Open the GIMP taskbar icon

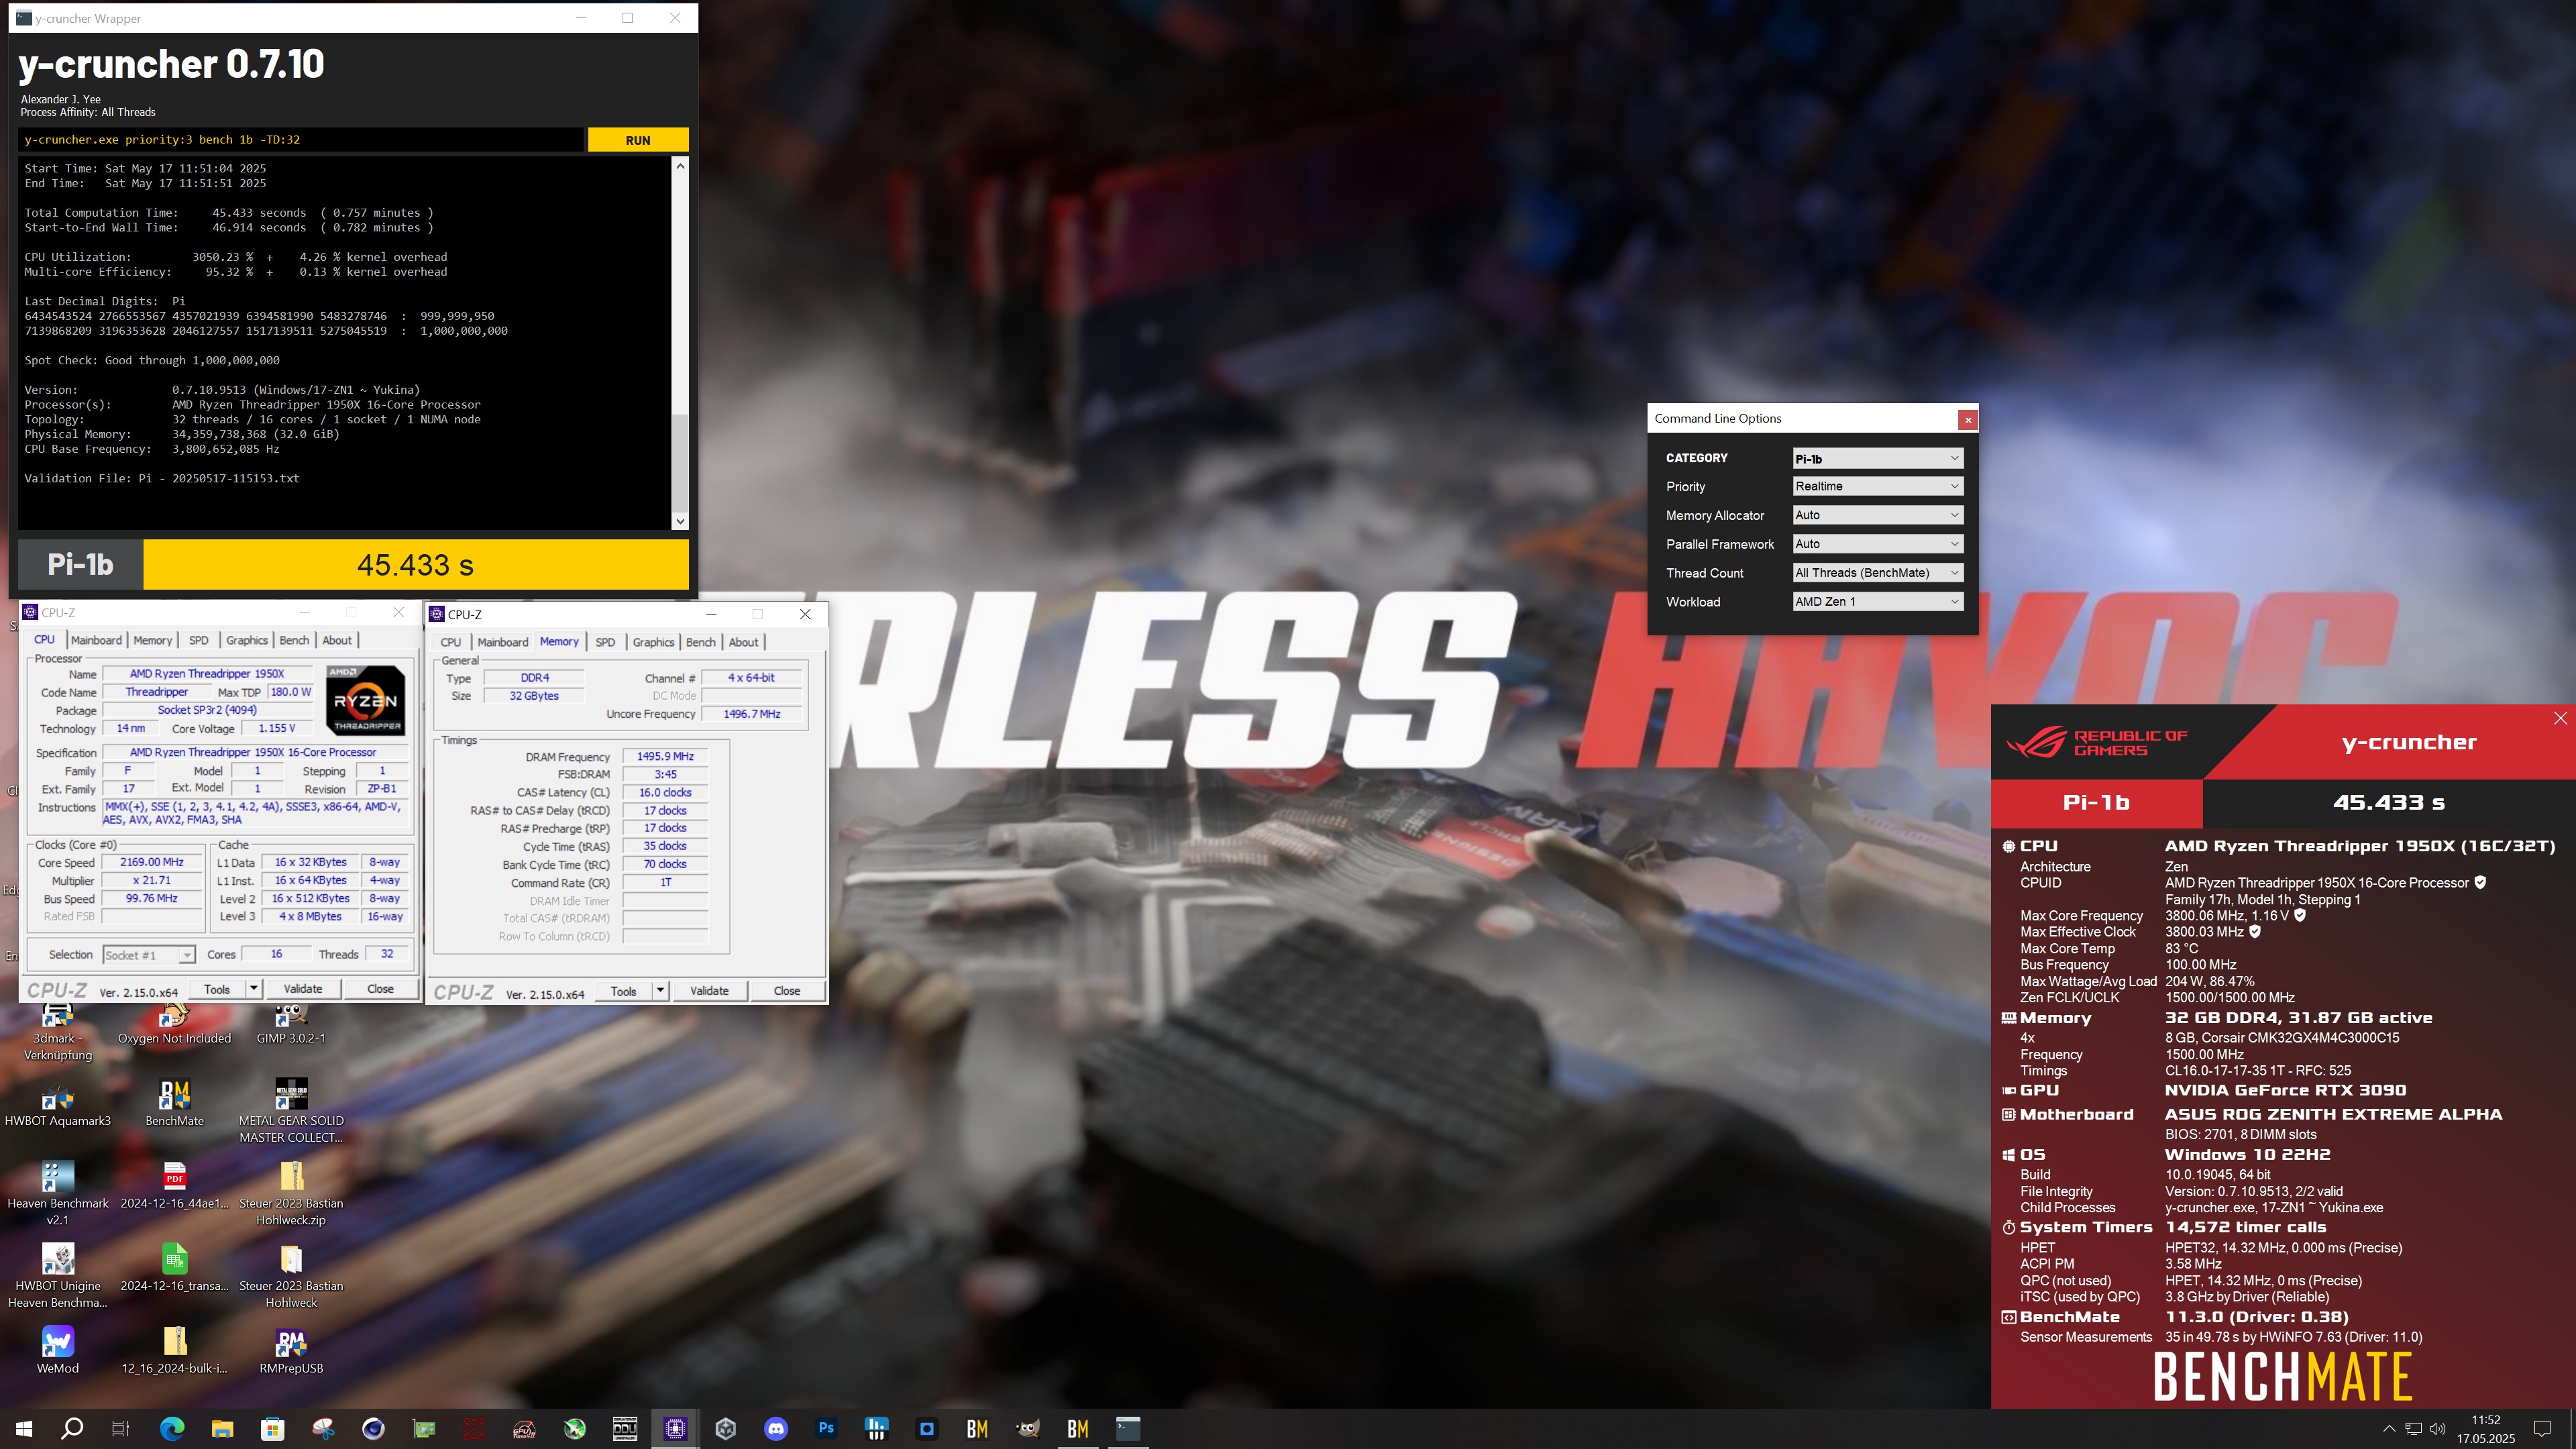pyautogui.click(x=1027, y=1428)
